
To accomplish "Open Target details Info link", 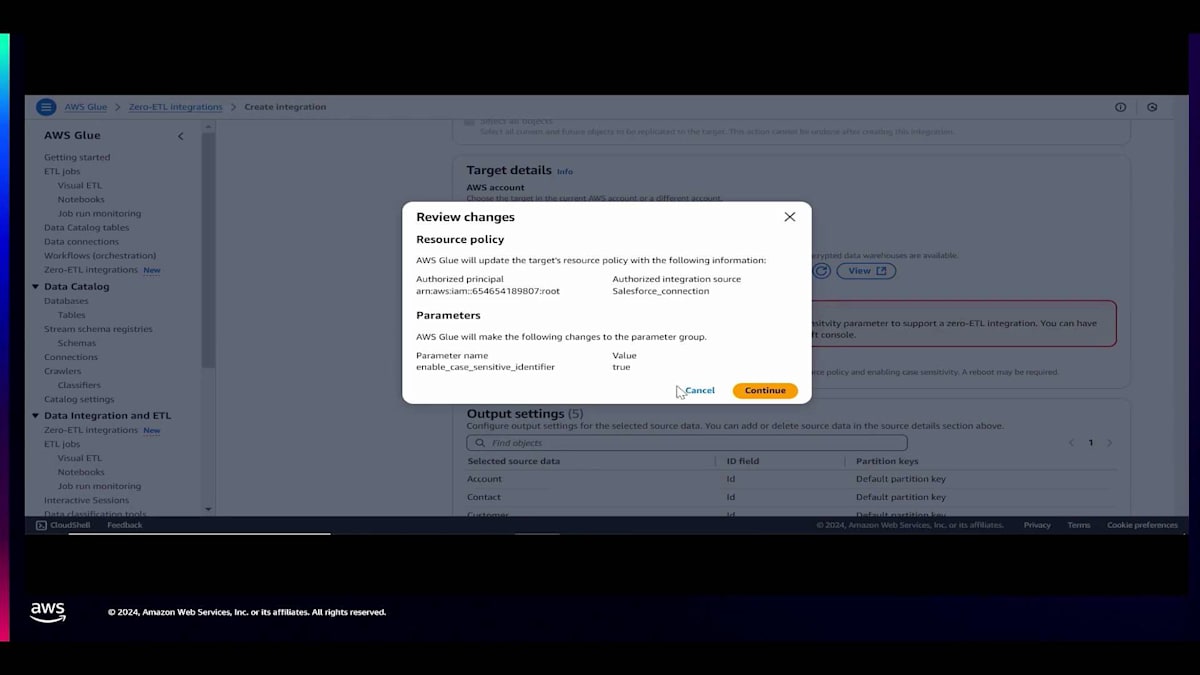I will [x=565, y=172].
